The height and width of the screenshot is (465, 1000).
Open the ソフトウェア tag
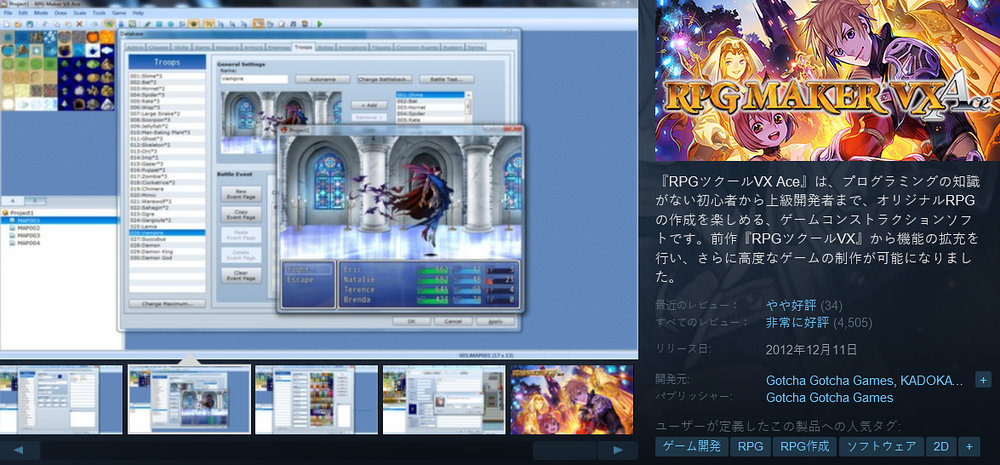click(881, 447)
